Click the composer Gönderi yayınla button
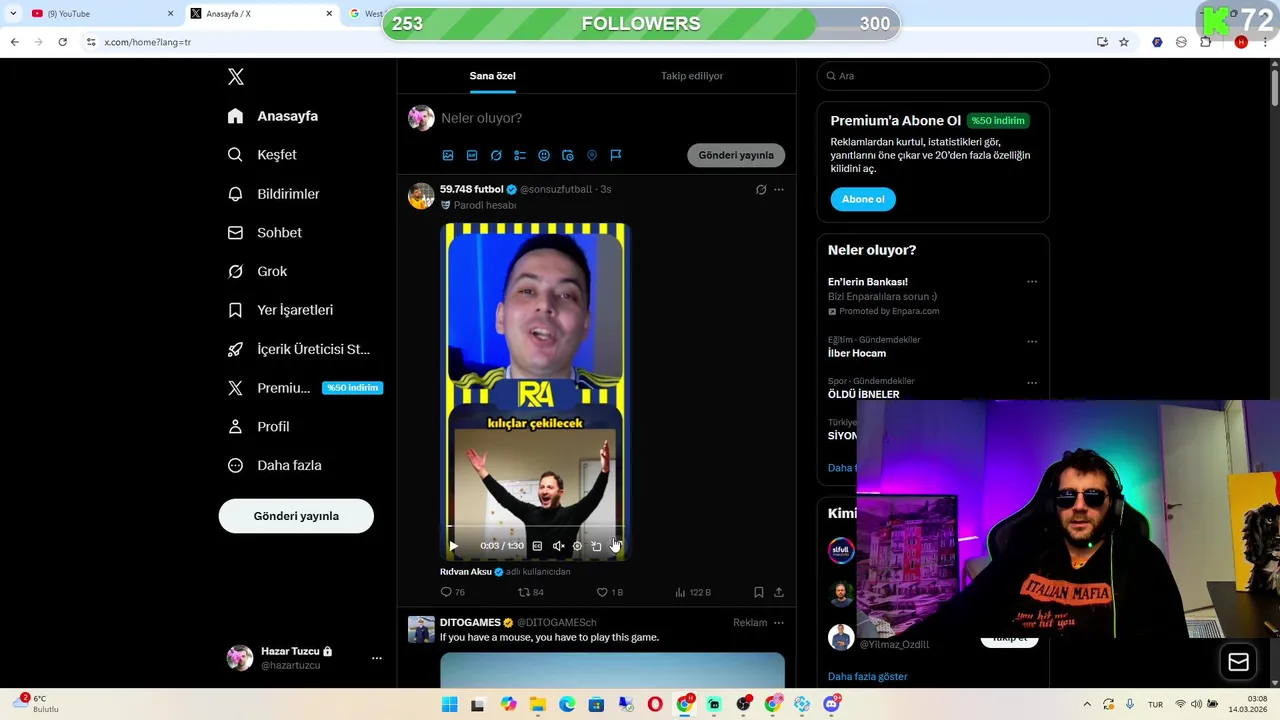This screenshot has height=720, width=1280. pos(736,155)
